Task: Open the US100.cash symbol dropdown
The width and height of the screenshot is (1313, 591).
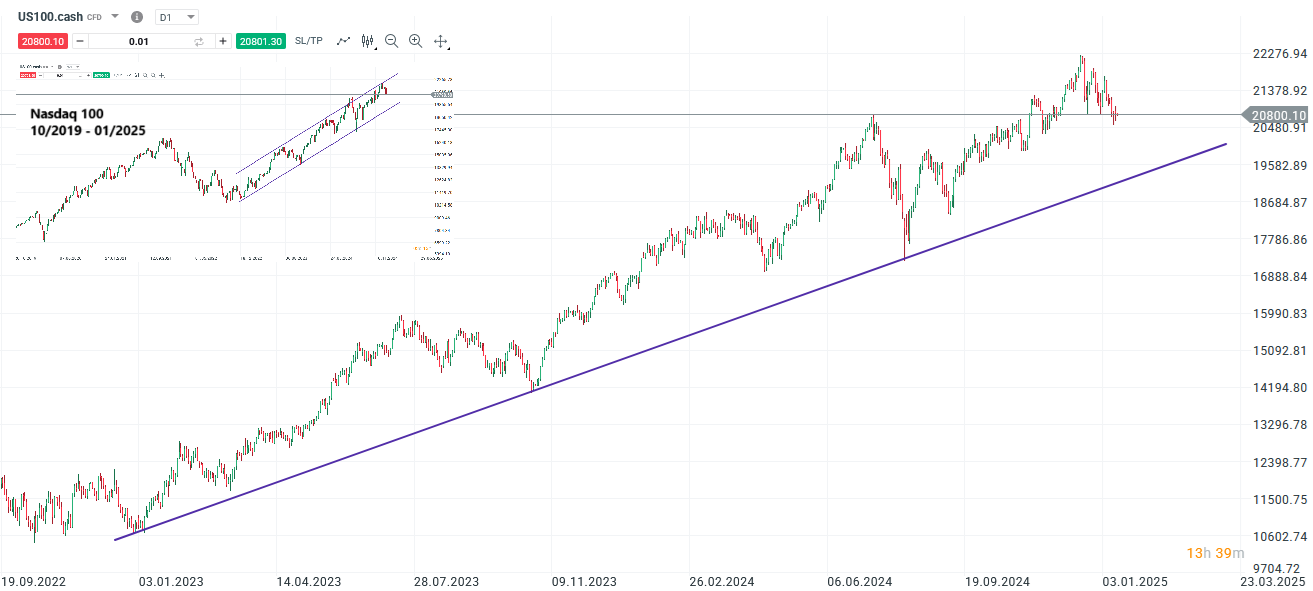Action: point(114,16)
